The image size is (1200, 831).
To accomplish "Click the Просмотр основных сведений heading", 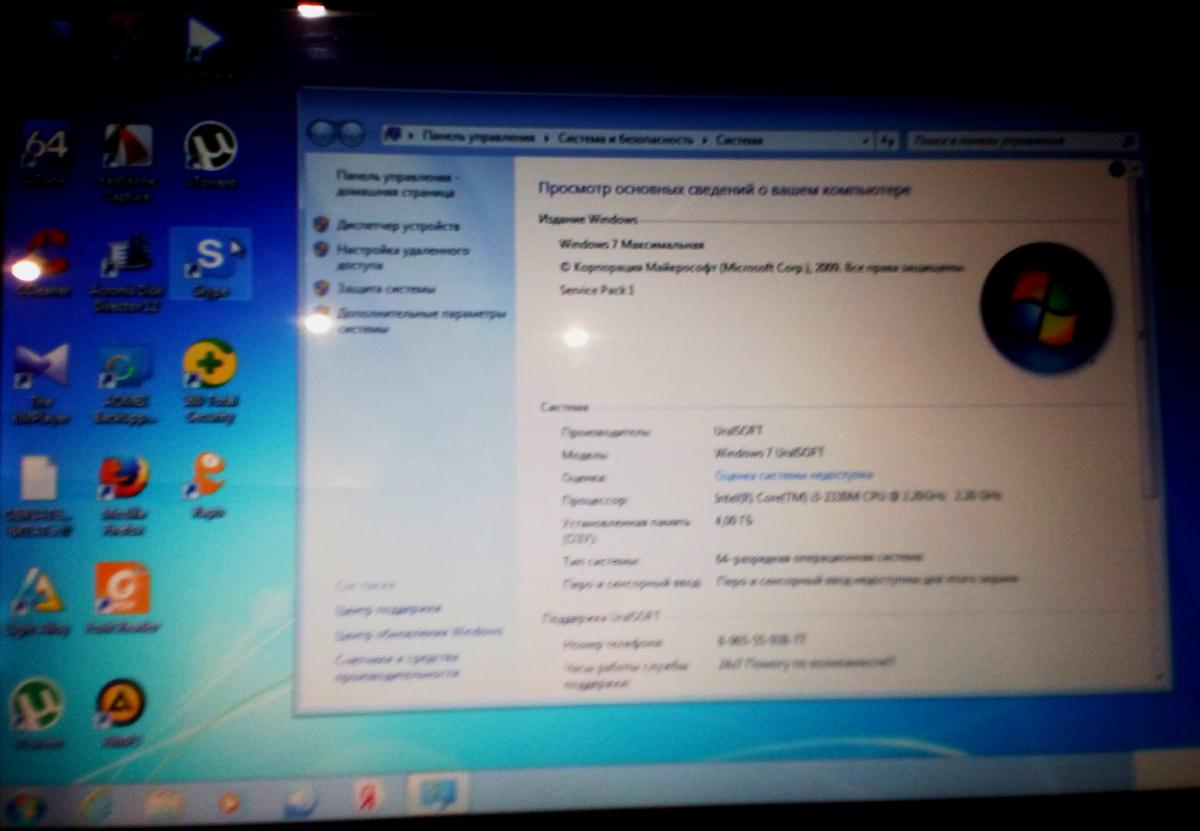I will point(725,189).
